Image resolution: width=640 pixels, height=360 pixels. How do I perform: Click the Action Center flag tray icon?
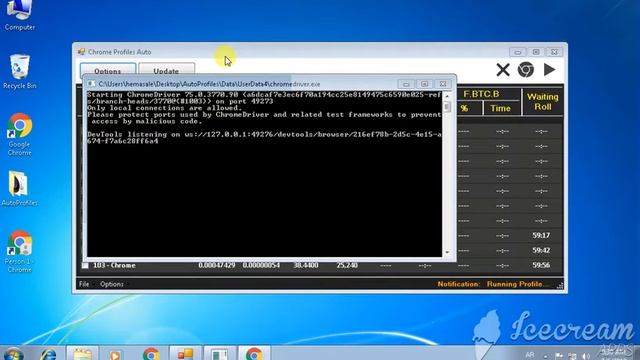pyautogui.click(x=559, y=356)
